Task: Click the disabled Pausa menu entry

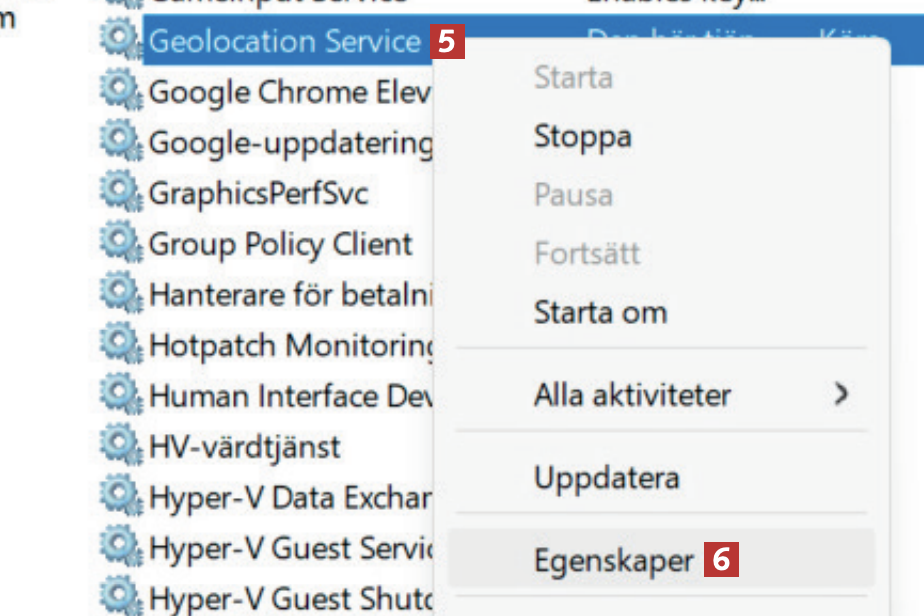Action: pos(573,194)
